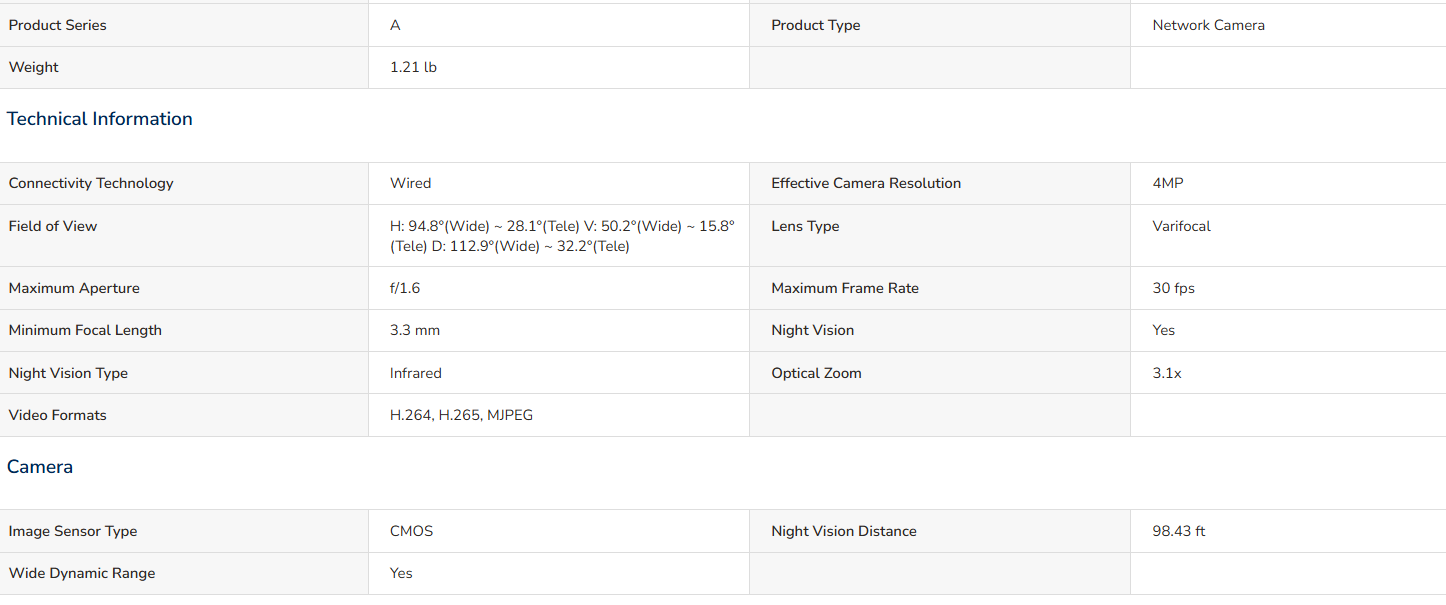Click the H.264, H.265, MJPEG formats value
The image size is (1446, 605).
[x=461, y=415]
